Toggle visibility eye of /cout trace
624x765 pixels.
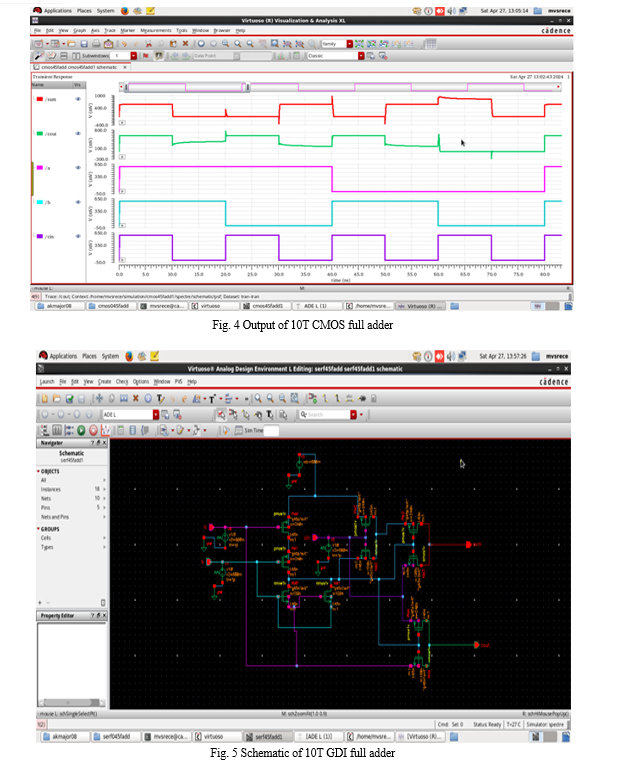click(x=78, y=133)
